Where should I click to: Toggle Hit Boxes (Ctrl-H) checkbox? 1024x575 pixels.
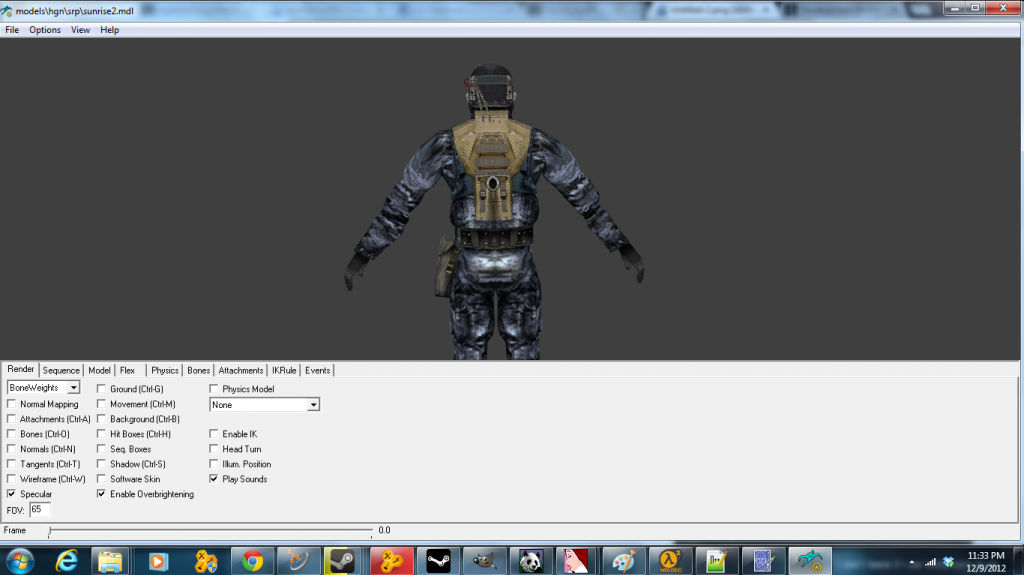coord(101,434)
